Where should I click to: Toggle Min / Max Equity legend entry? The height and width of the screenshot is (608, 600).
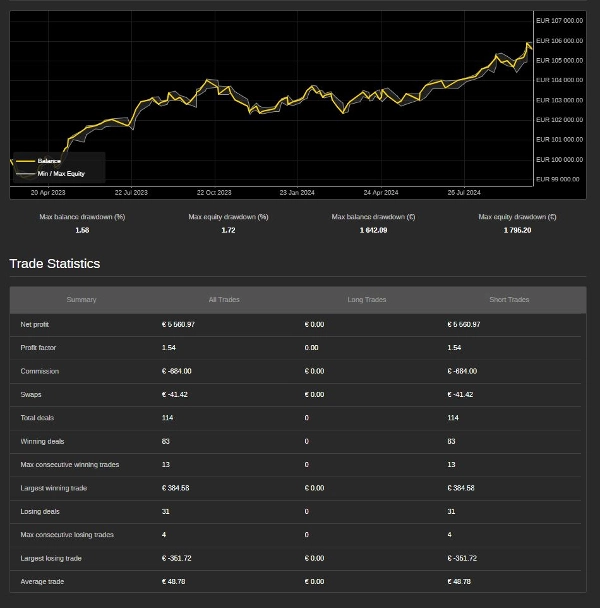[61, 174]
